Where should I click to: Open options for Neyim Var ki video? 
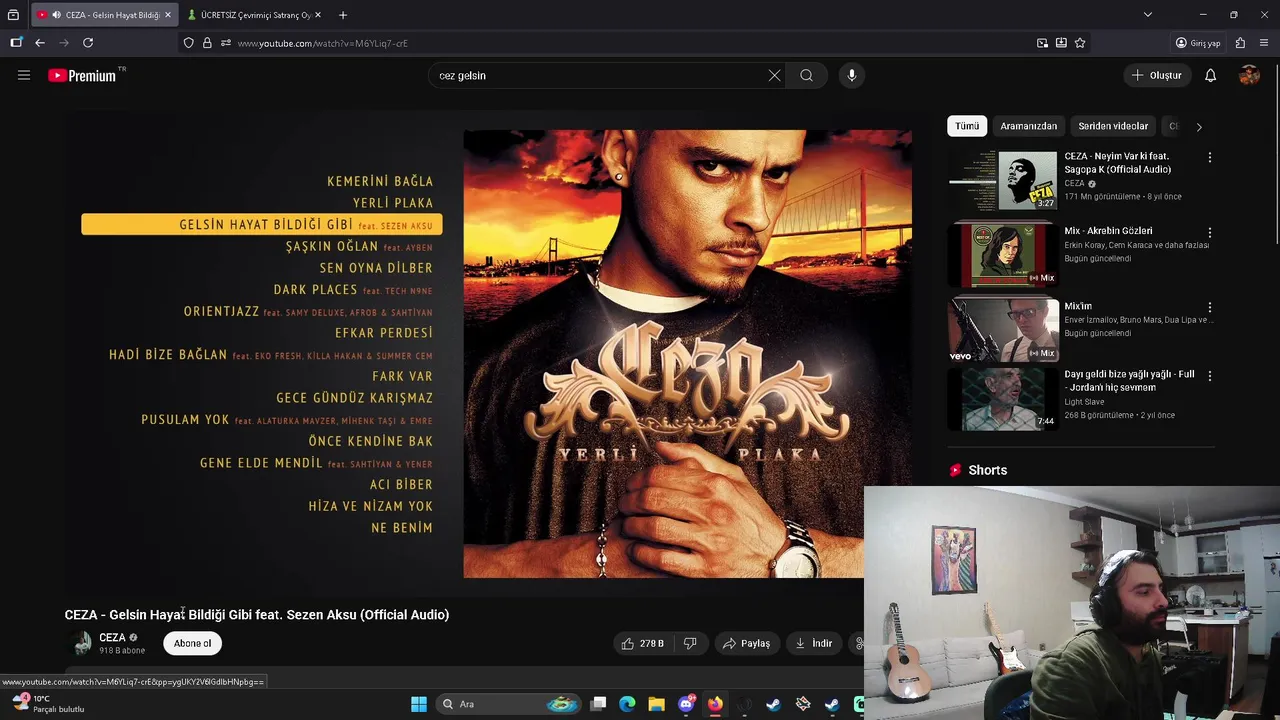pos(1209,158)
